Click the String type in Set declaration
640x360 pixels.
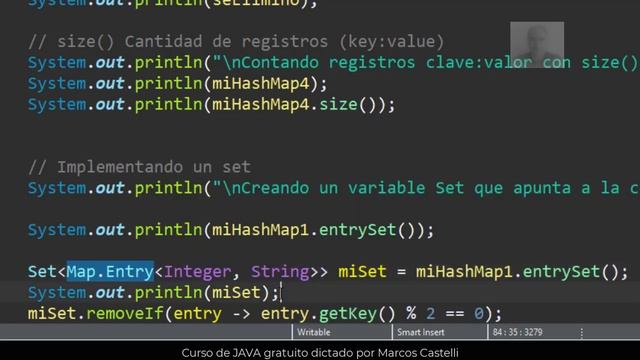coord(280,271)
